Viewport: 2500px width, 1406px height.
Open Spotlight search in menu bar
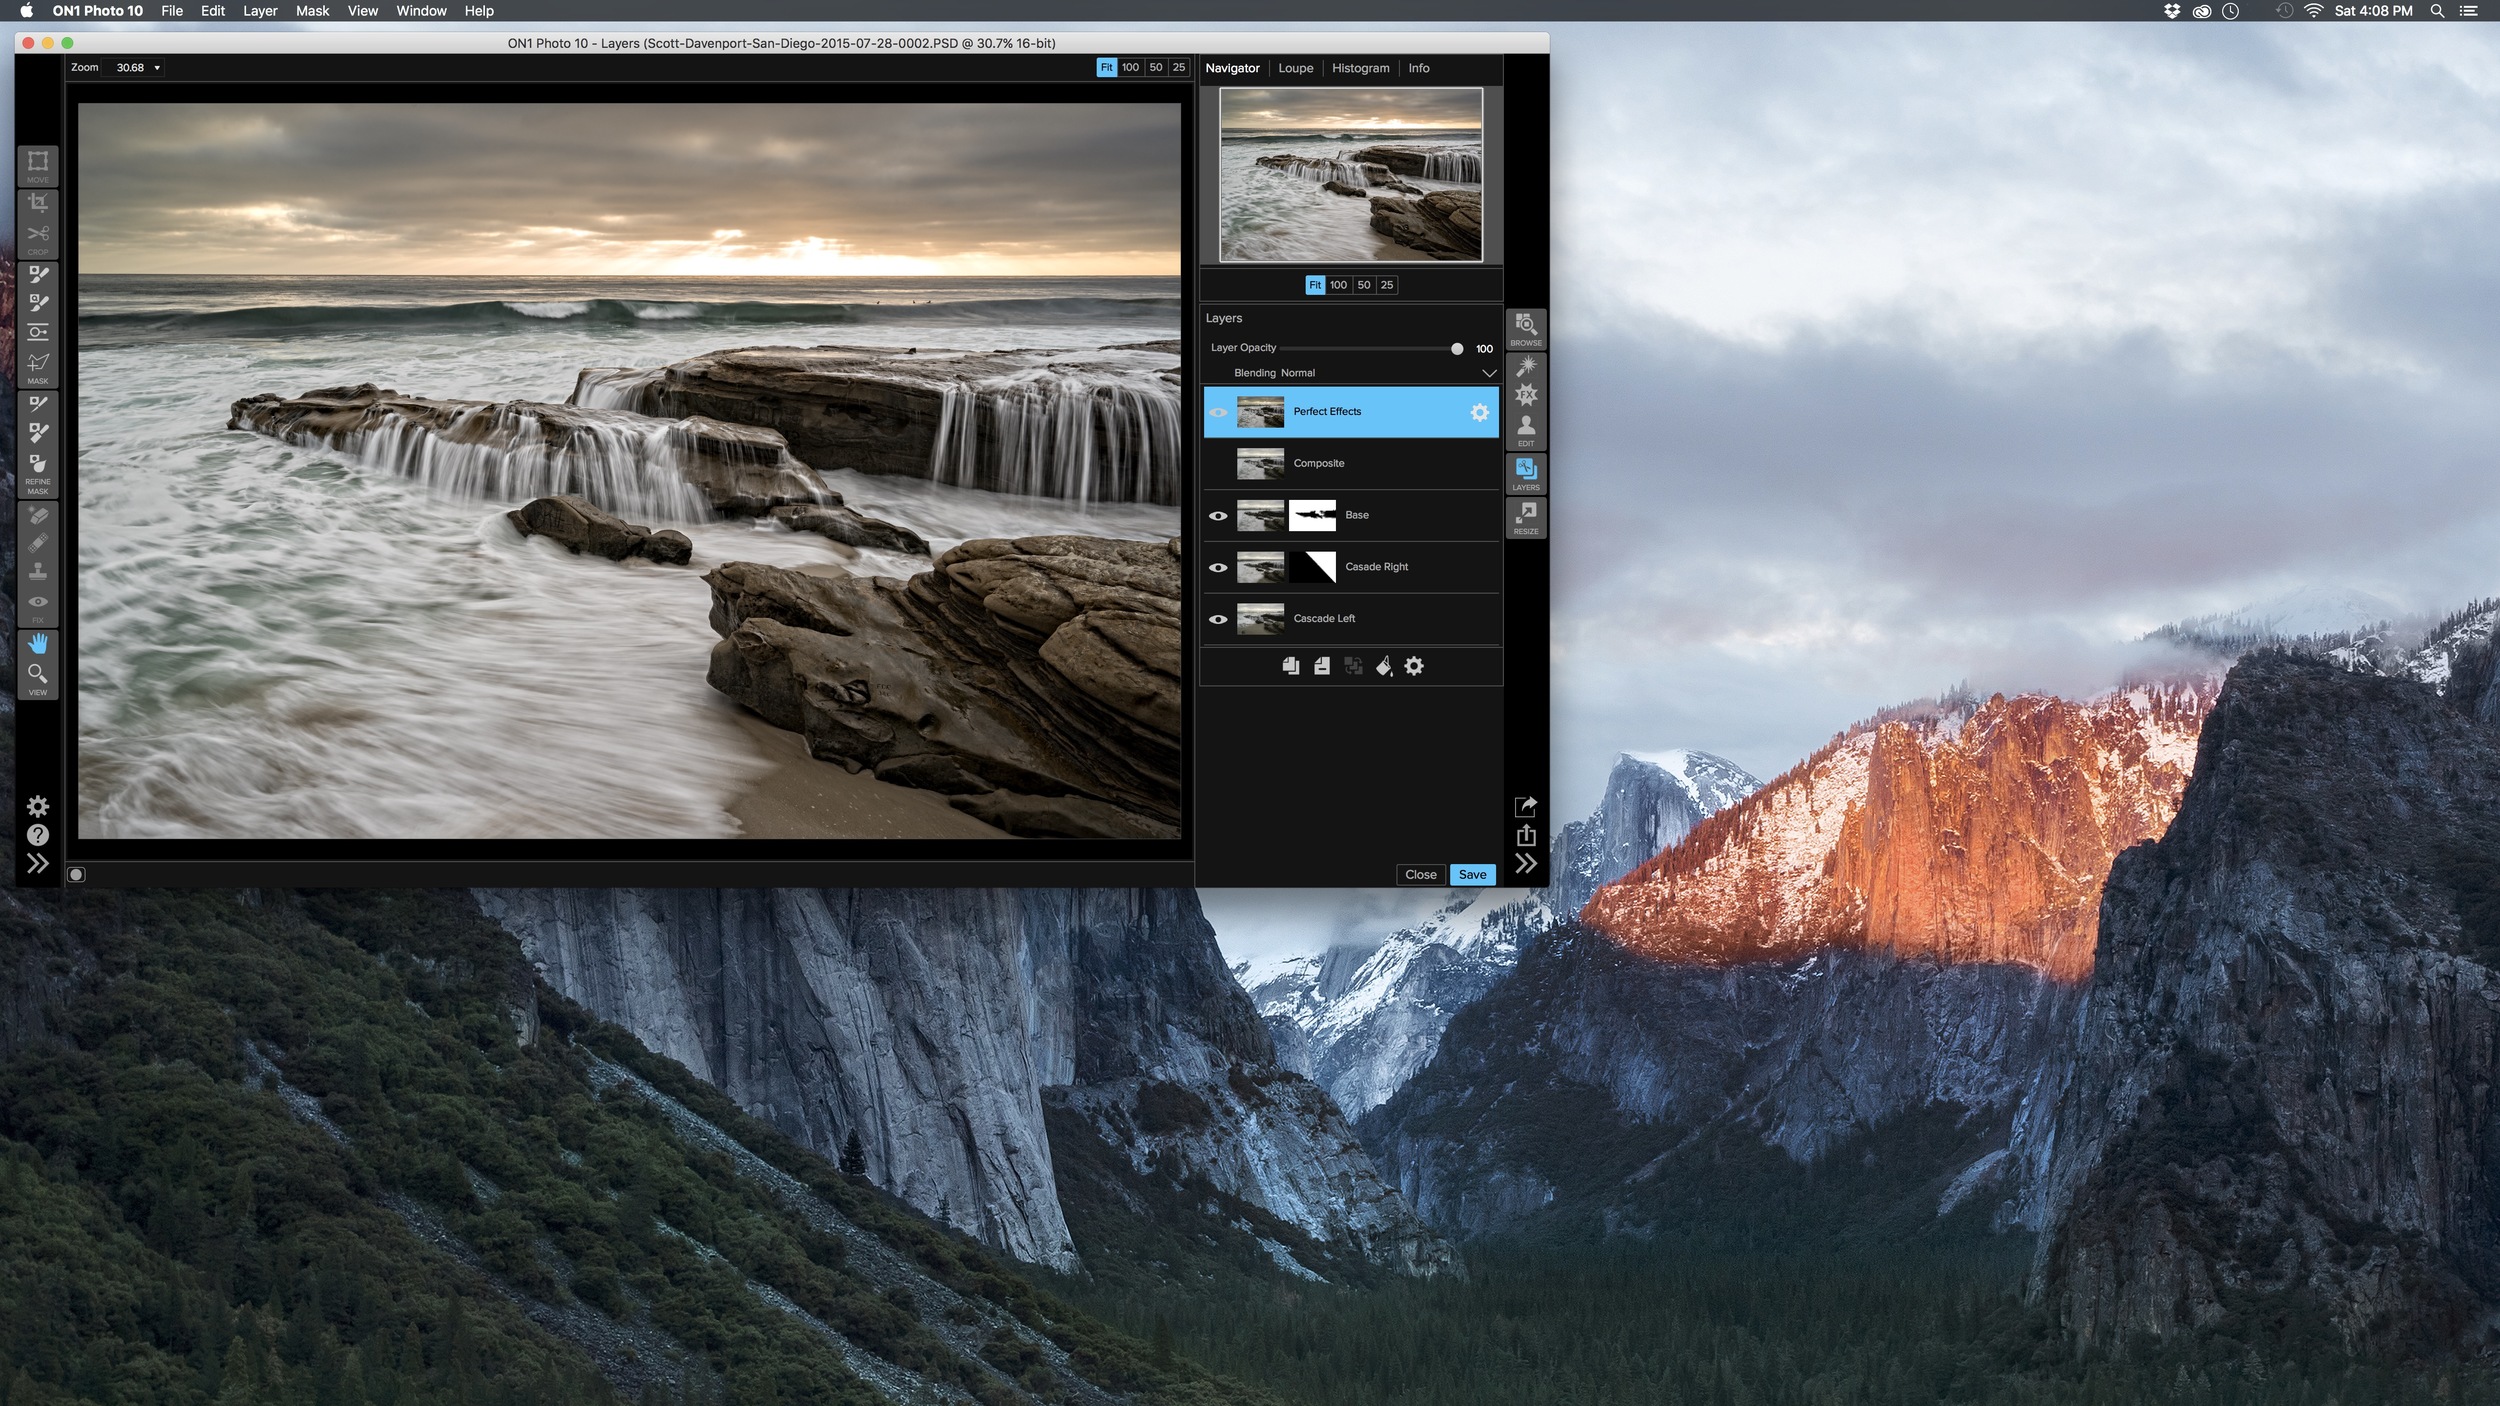[2437, 11]
